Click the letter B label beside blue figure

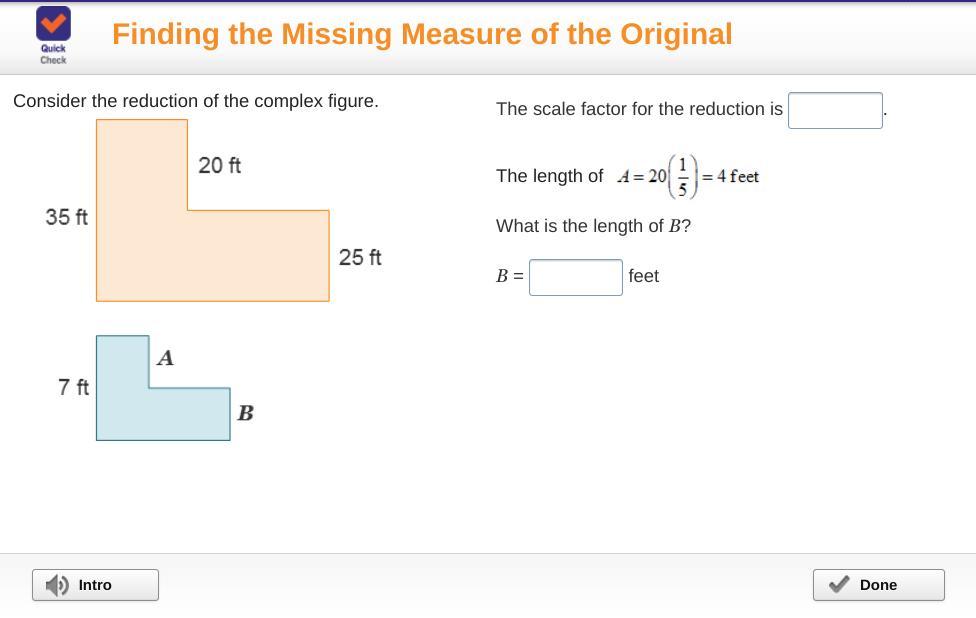(x=245, y=412)
